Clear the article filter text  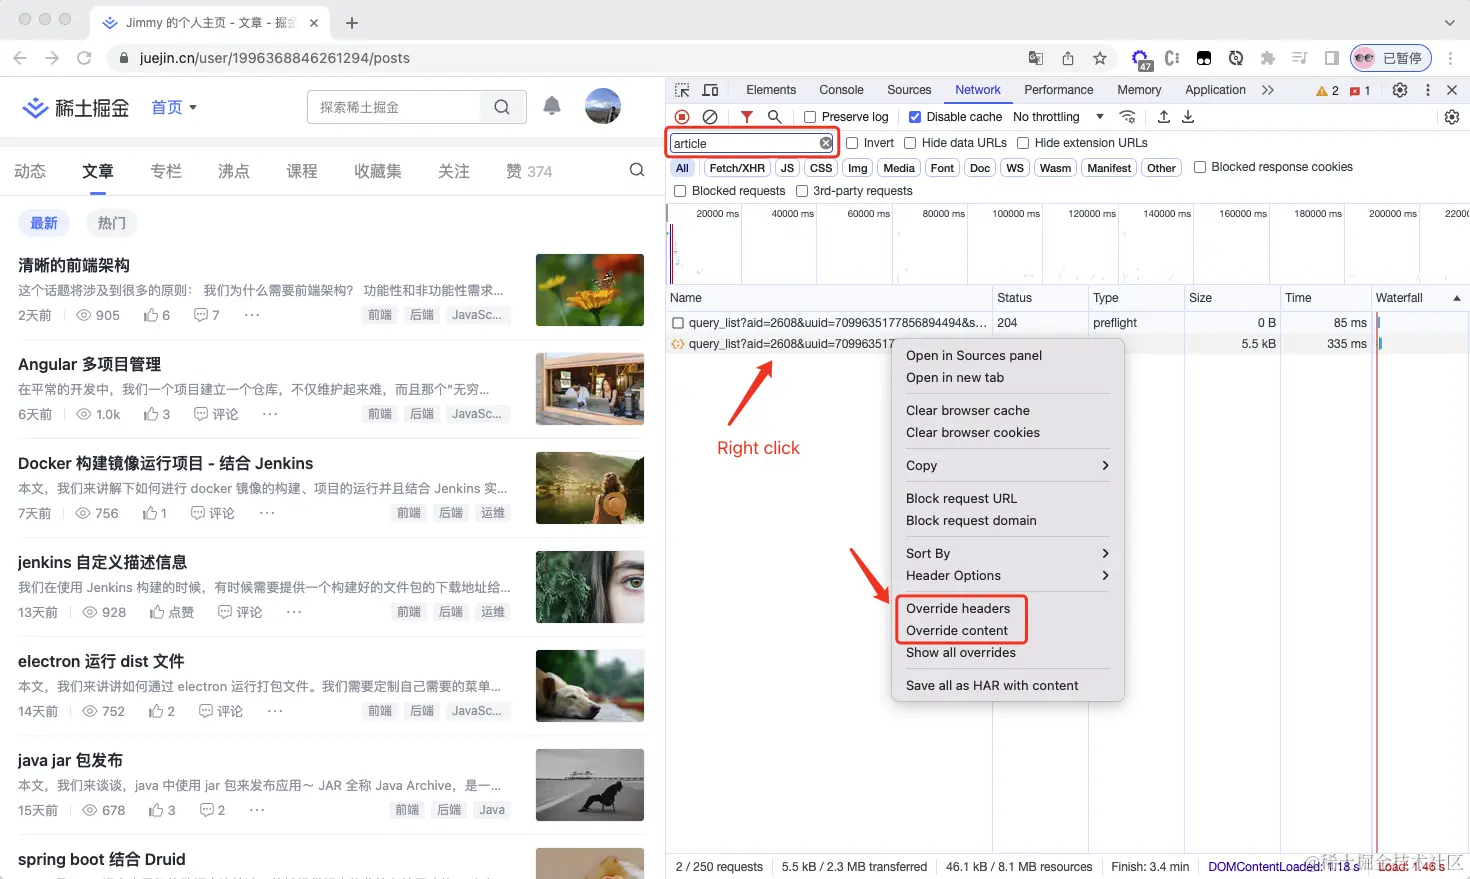[x=826, y=143]
